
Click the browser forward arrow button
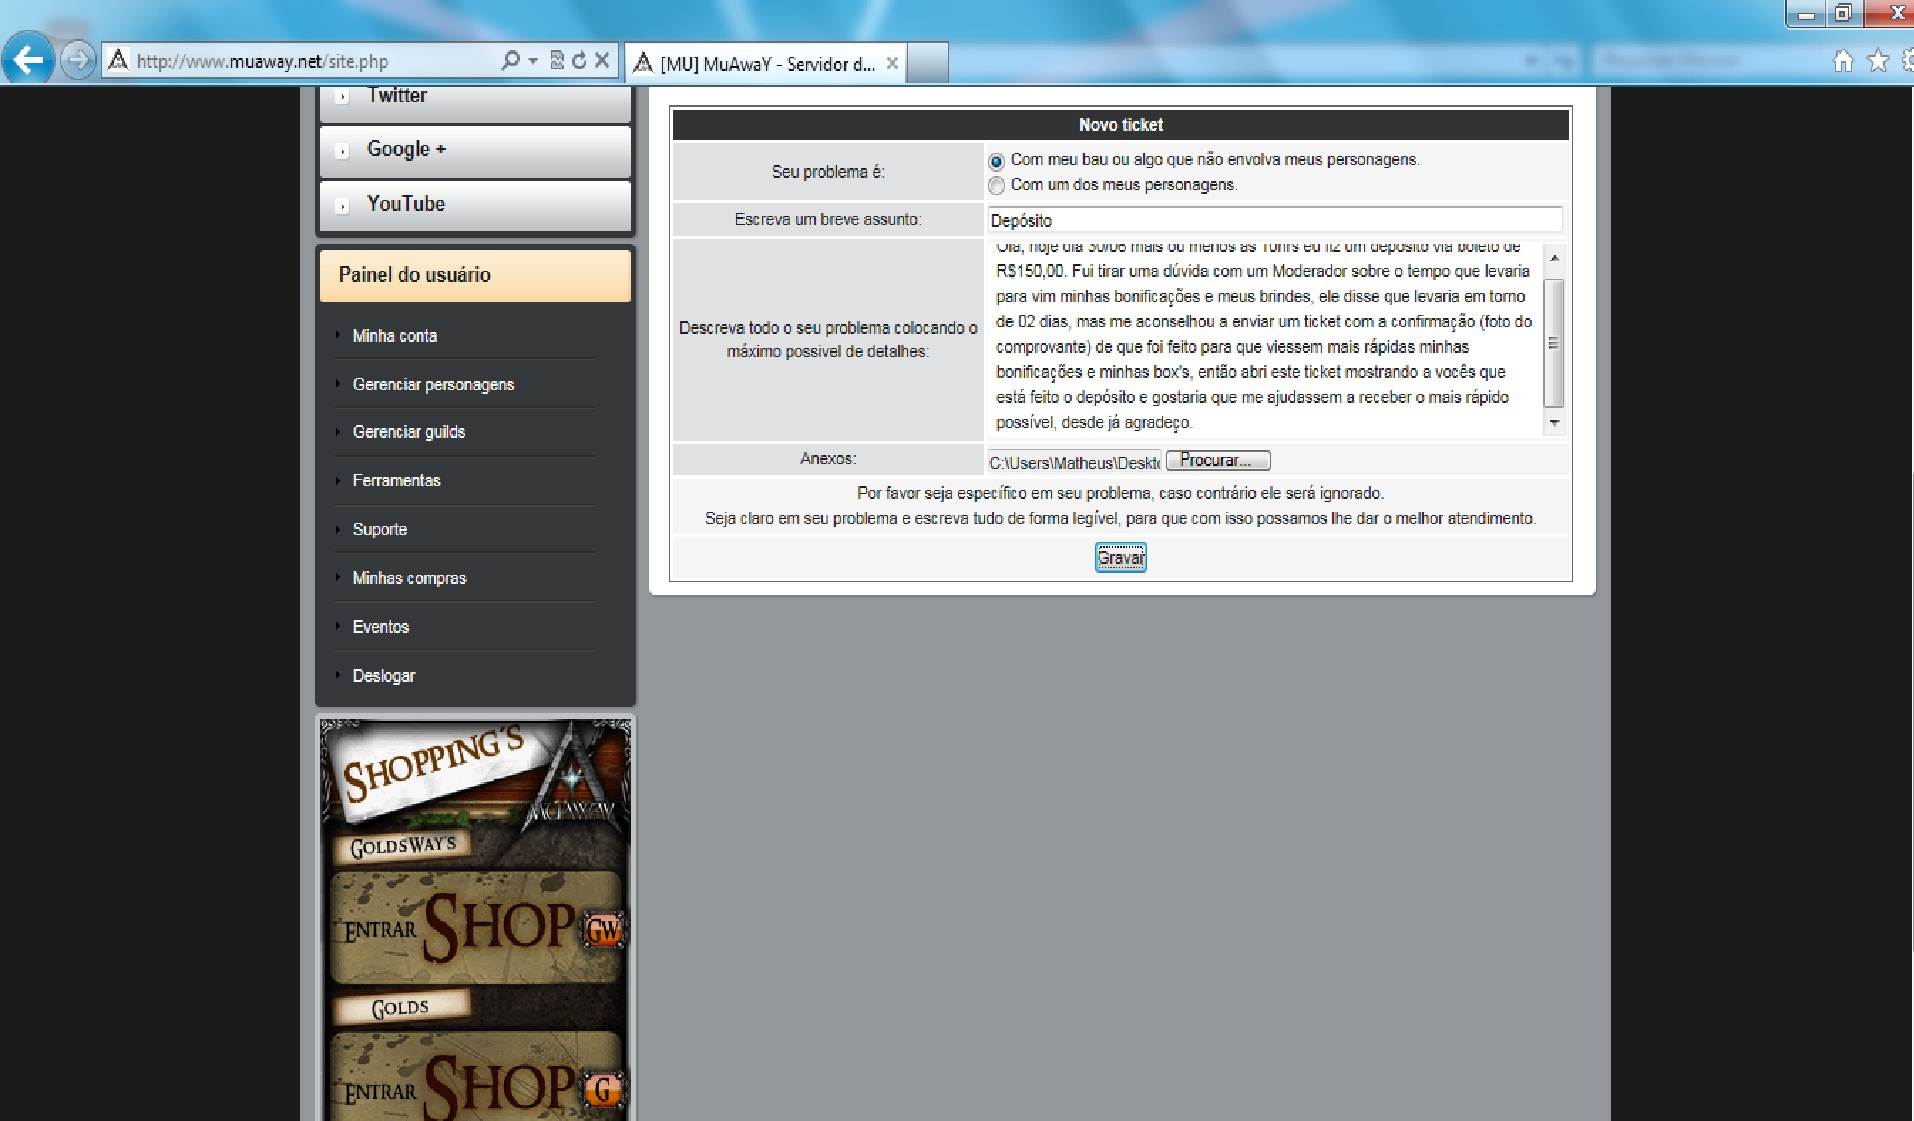(x=77, y=61)
